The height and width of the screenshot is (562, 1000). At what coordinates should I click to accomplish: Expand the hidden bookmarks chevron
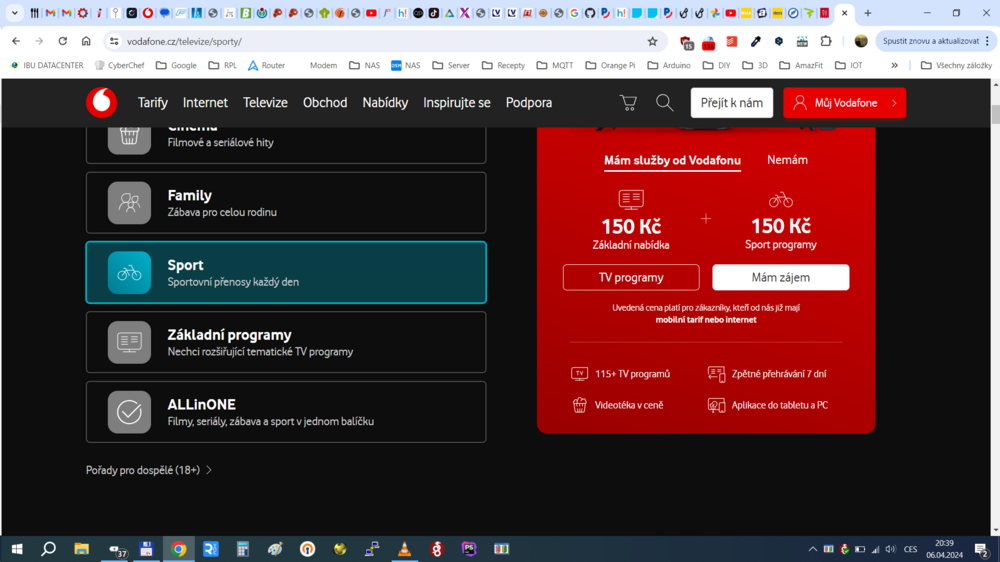(894, 65)
